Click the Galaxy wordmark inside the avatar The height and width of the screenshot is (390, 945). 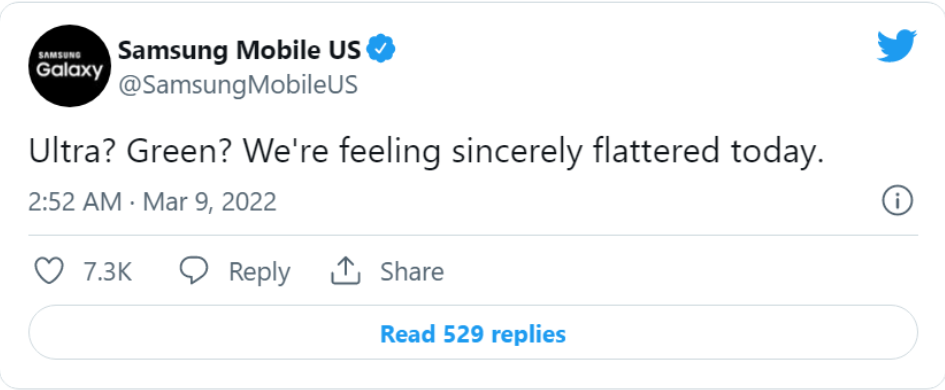coord(71,71)
